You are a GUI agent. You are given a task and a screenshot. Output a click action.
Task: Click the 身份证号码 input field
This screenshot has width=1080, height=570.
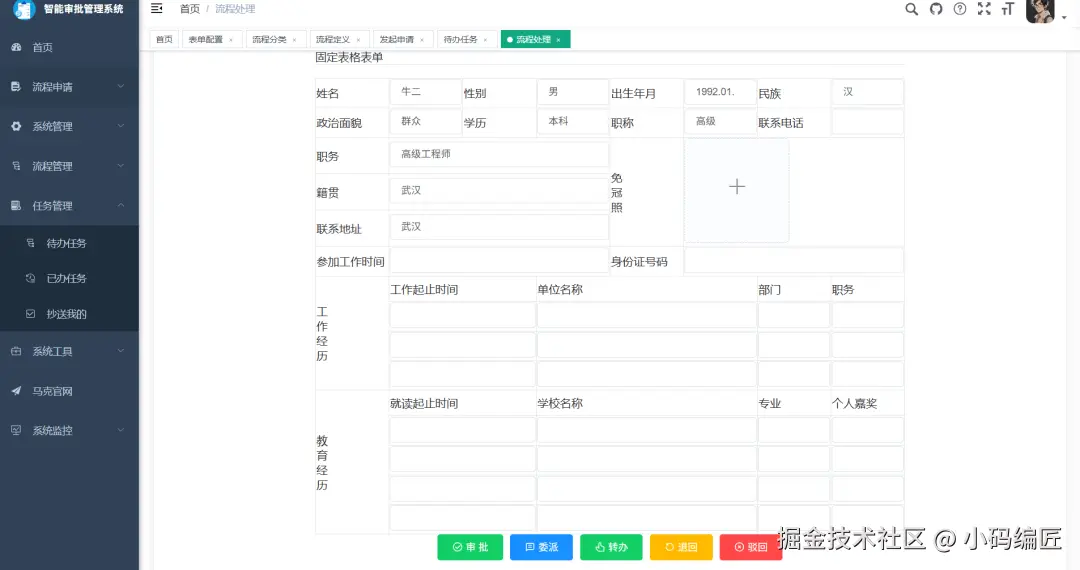click(793, 261)
